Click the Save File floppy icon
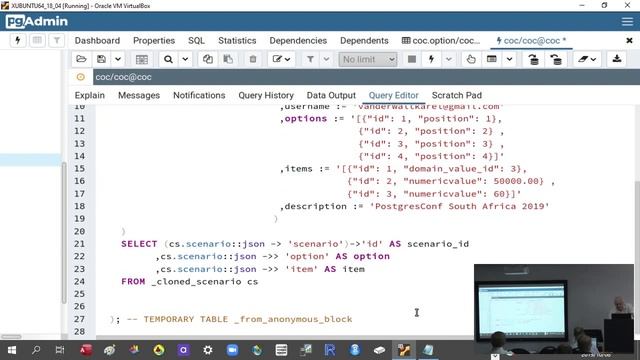Image resolution: width=640 pixels, height=360 pixels. 101,59
